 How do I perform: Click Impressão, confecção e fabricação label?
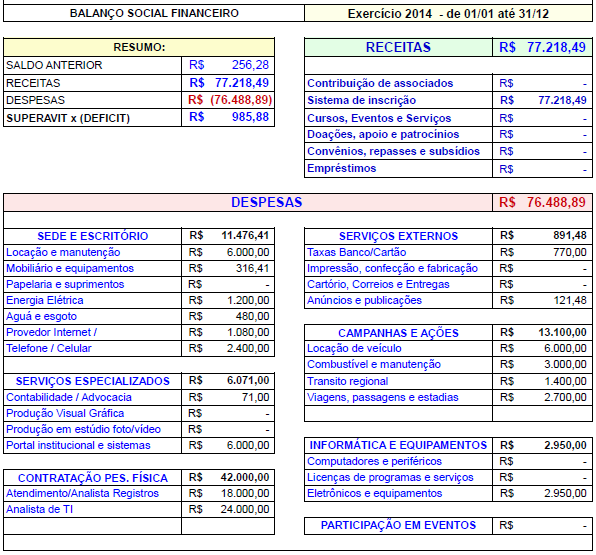(x=392, y=268)
